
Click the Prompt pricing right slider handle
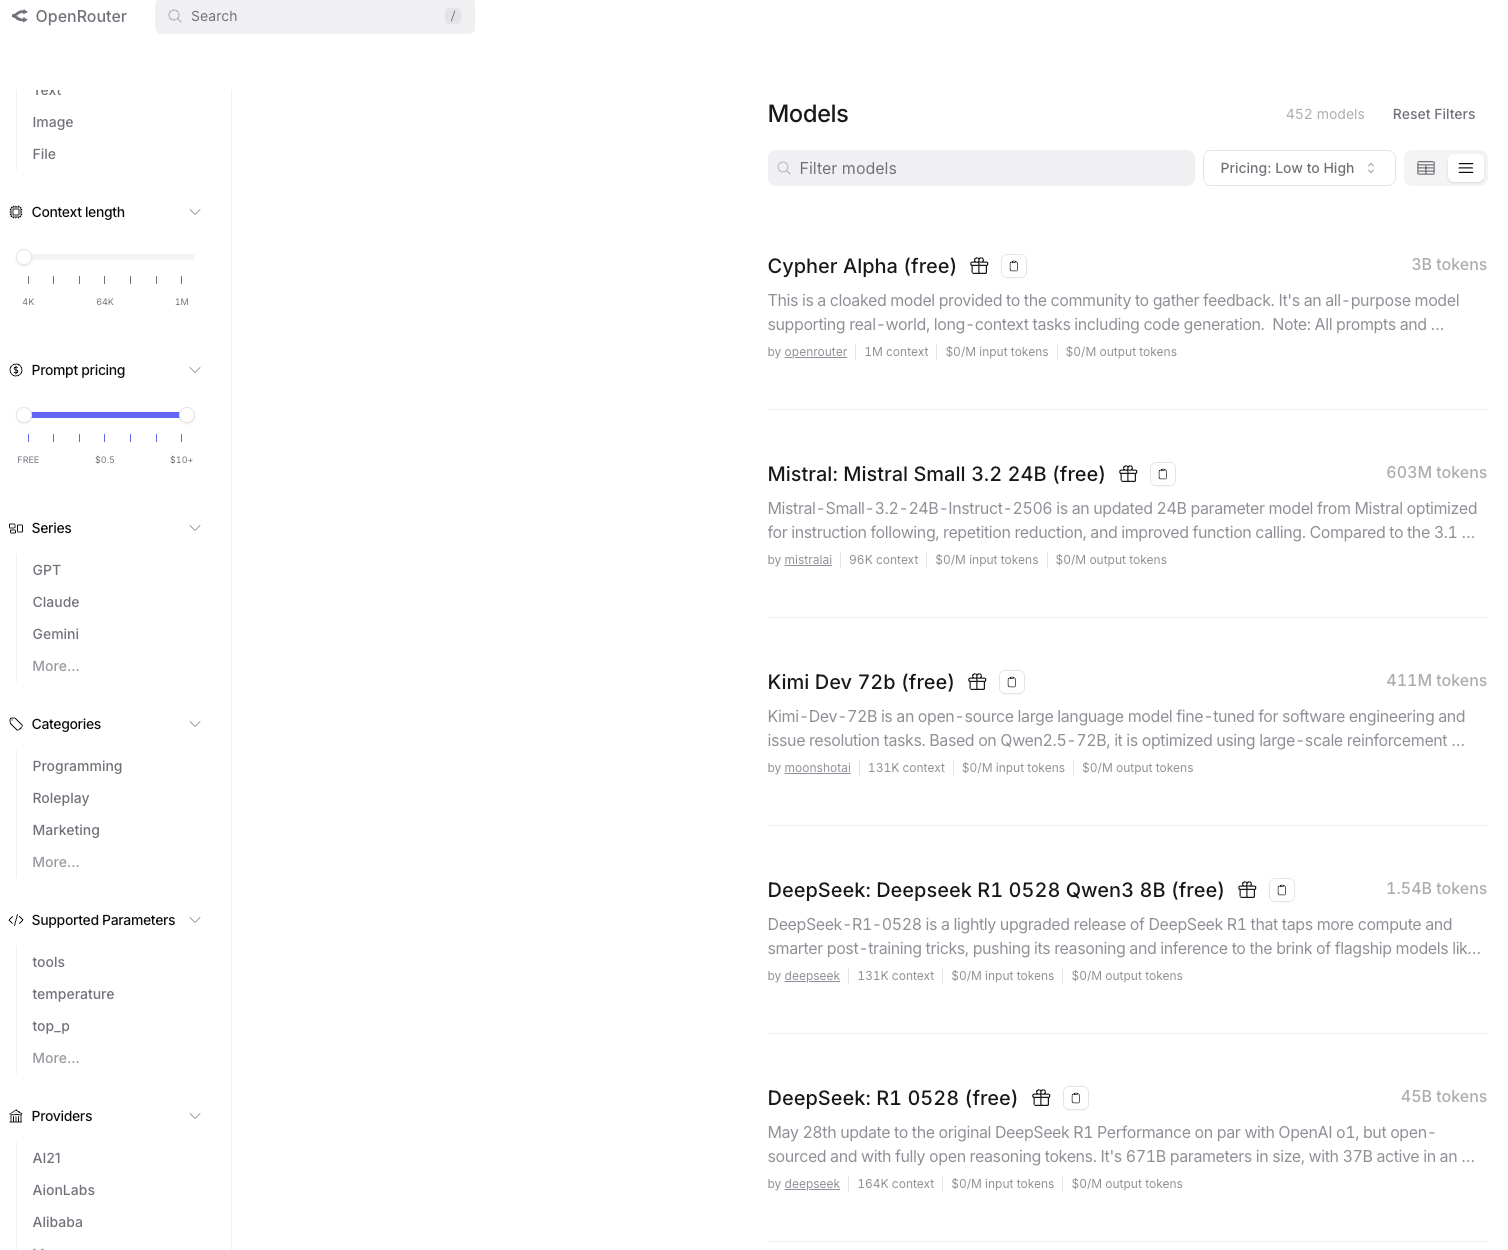coord(187,415)
